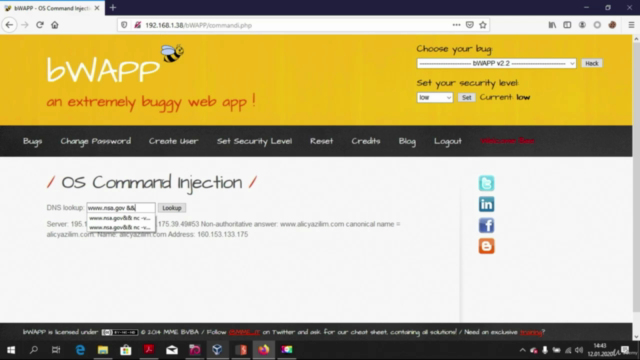This screenshot has width=640, height=360.
Task: Show hidden system tray icons
Action: pyautogui.click(x=522, y=350)
